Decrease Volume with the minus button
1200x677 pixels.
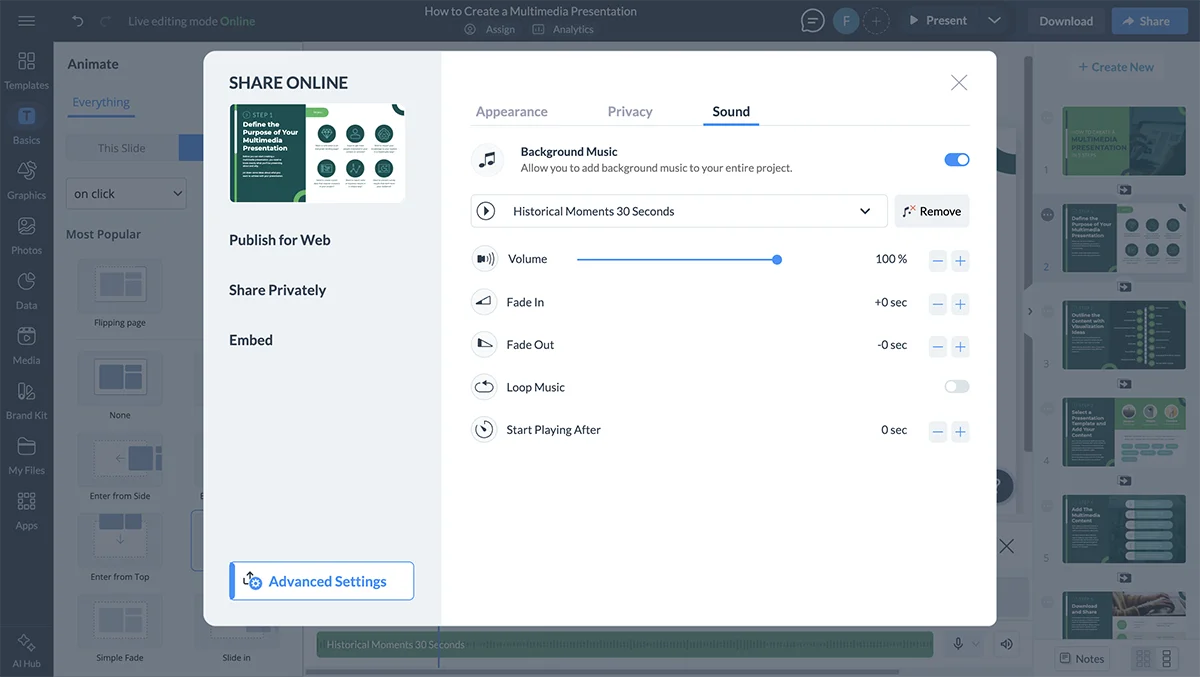[938, 261]
